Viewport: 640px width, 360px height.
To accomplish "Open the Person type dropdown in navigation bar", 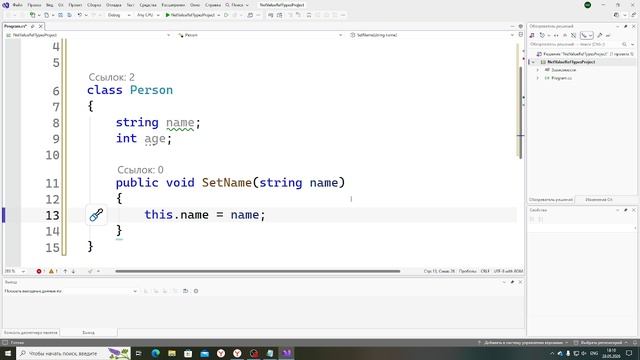I will pos(260,35).
